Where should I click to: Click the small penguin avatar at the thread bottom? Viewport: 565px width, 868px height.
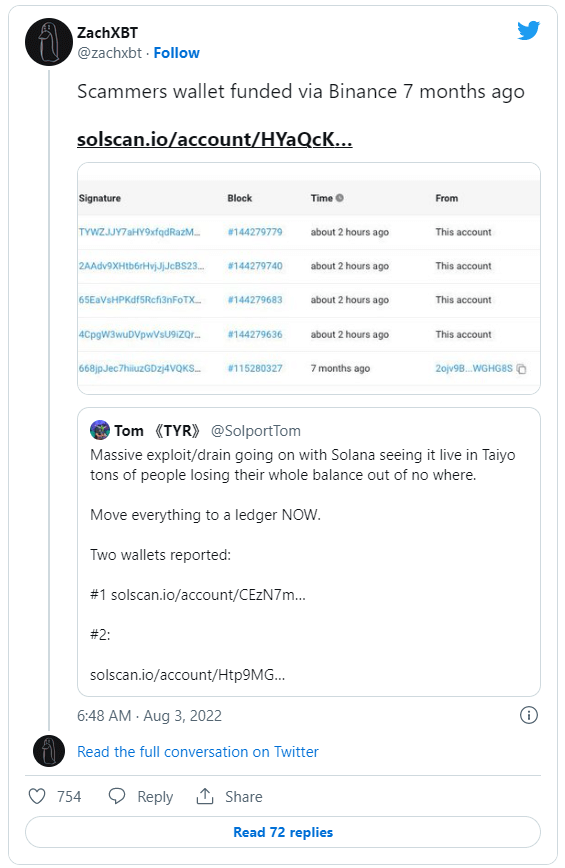[49, 751]
